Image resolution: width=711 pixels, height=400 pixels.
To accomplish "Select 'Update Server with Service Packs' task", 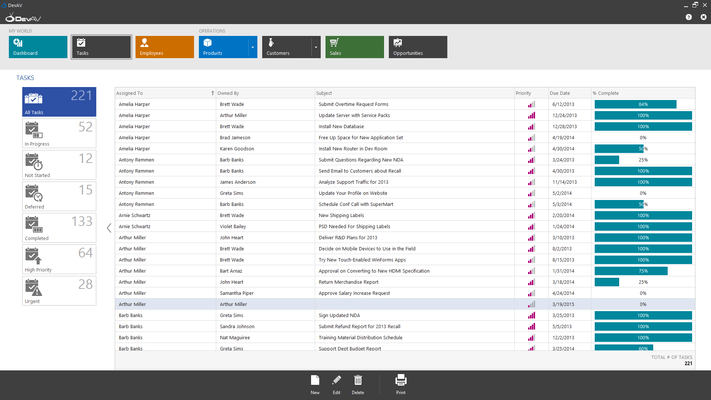I will click(405, 115).
